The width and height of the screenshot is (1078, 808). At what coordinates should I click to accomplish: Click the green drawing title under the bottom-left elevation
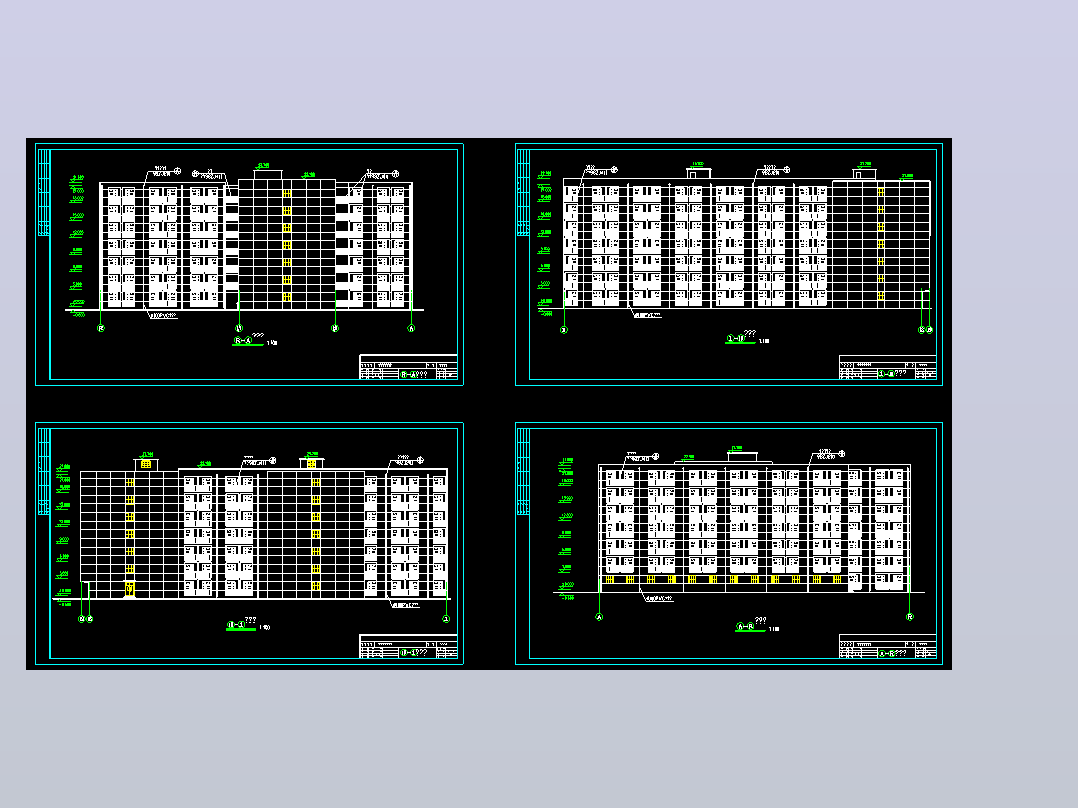point(241,625)
